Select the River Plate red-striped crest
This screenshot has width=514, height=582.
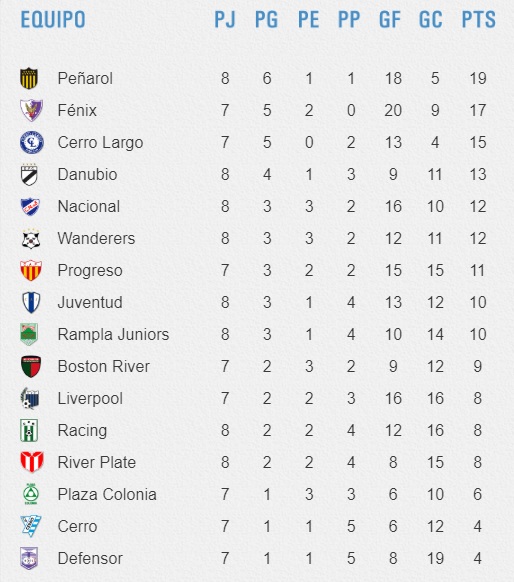(x=32, y=462)
